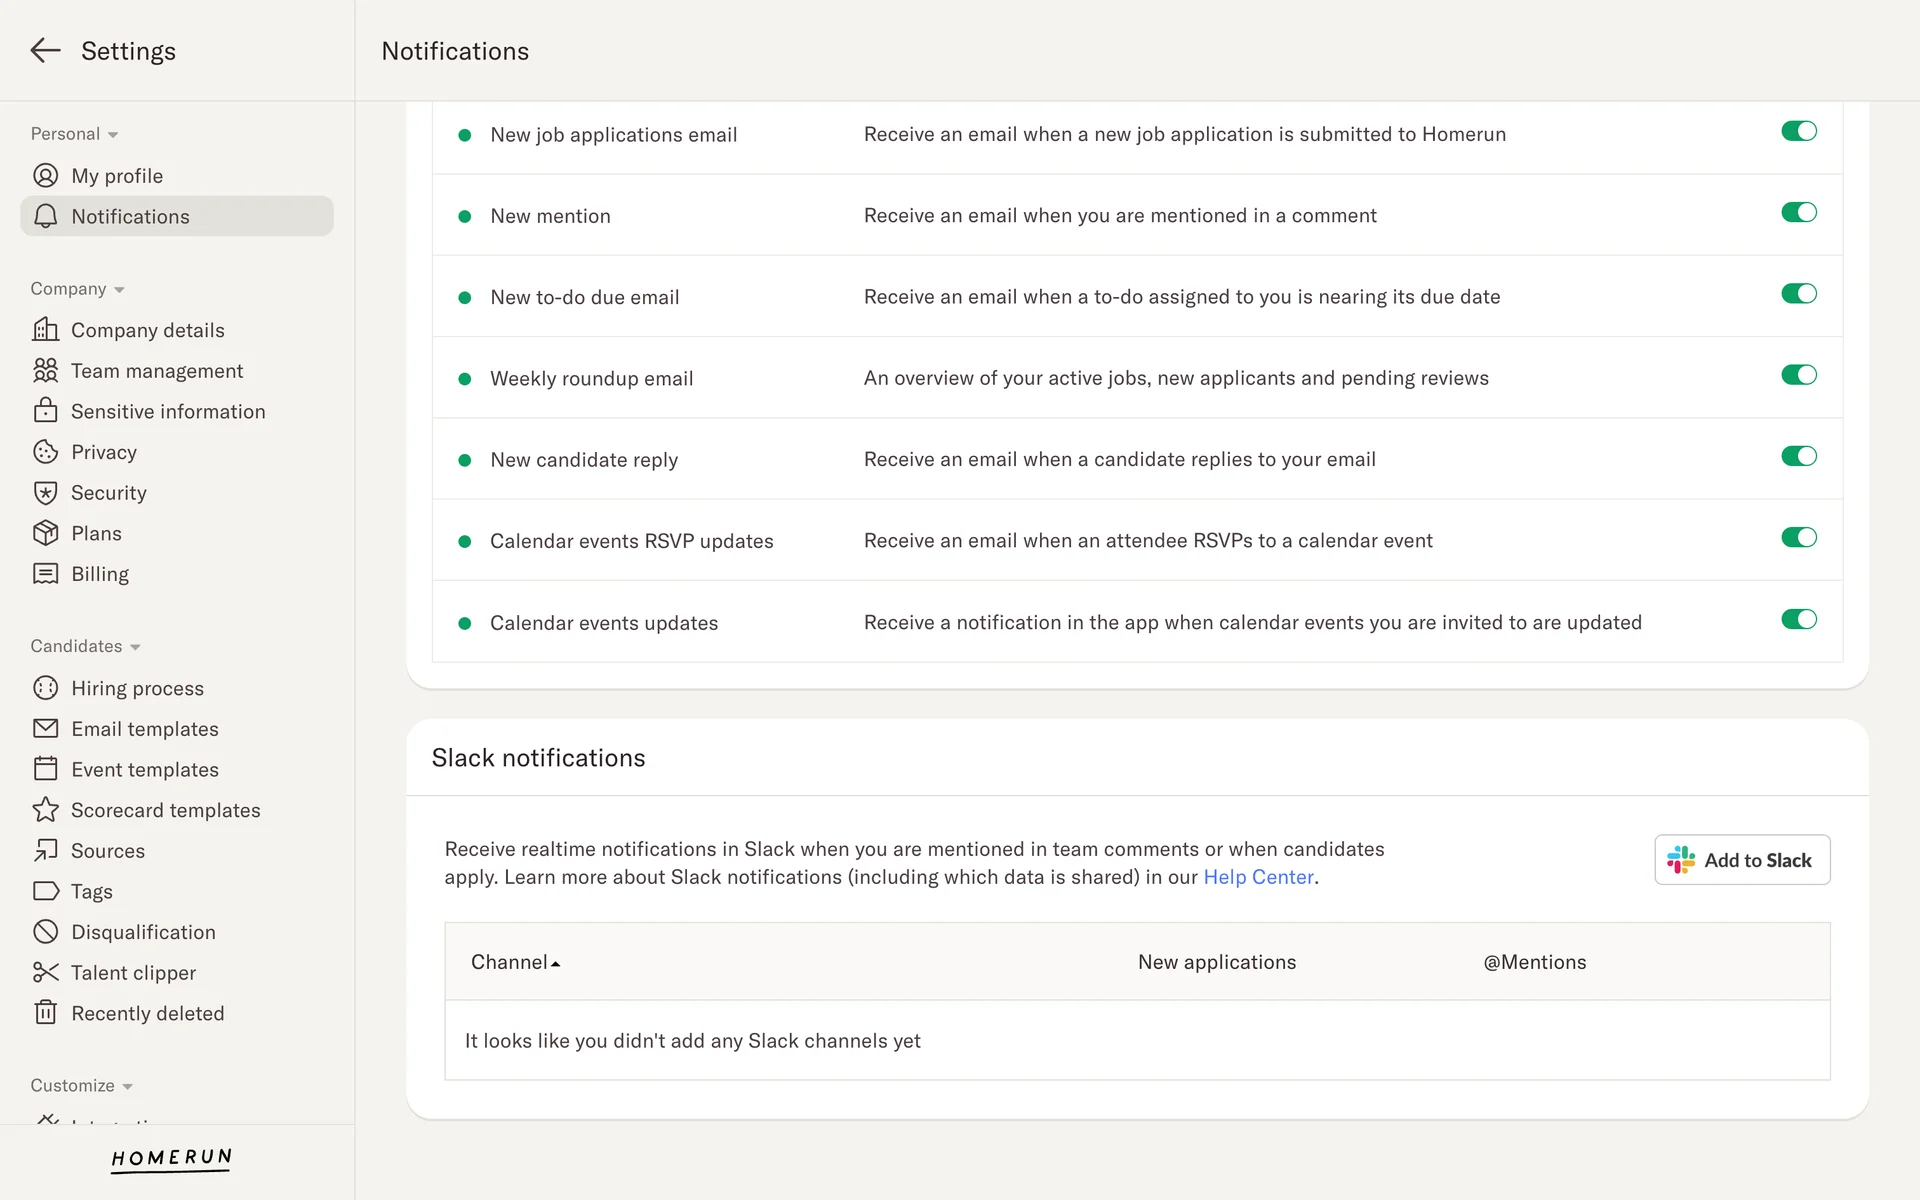Collapse the Candidates section header

tap(85, 646)
